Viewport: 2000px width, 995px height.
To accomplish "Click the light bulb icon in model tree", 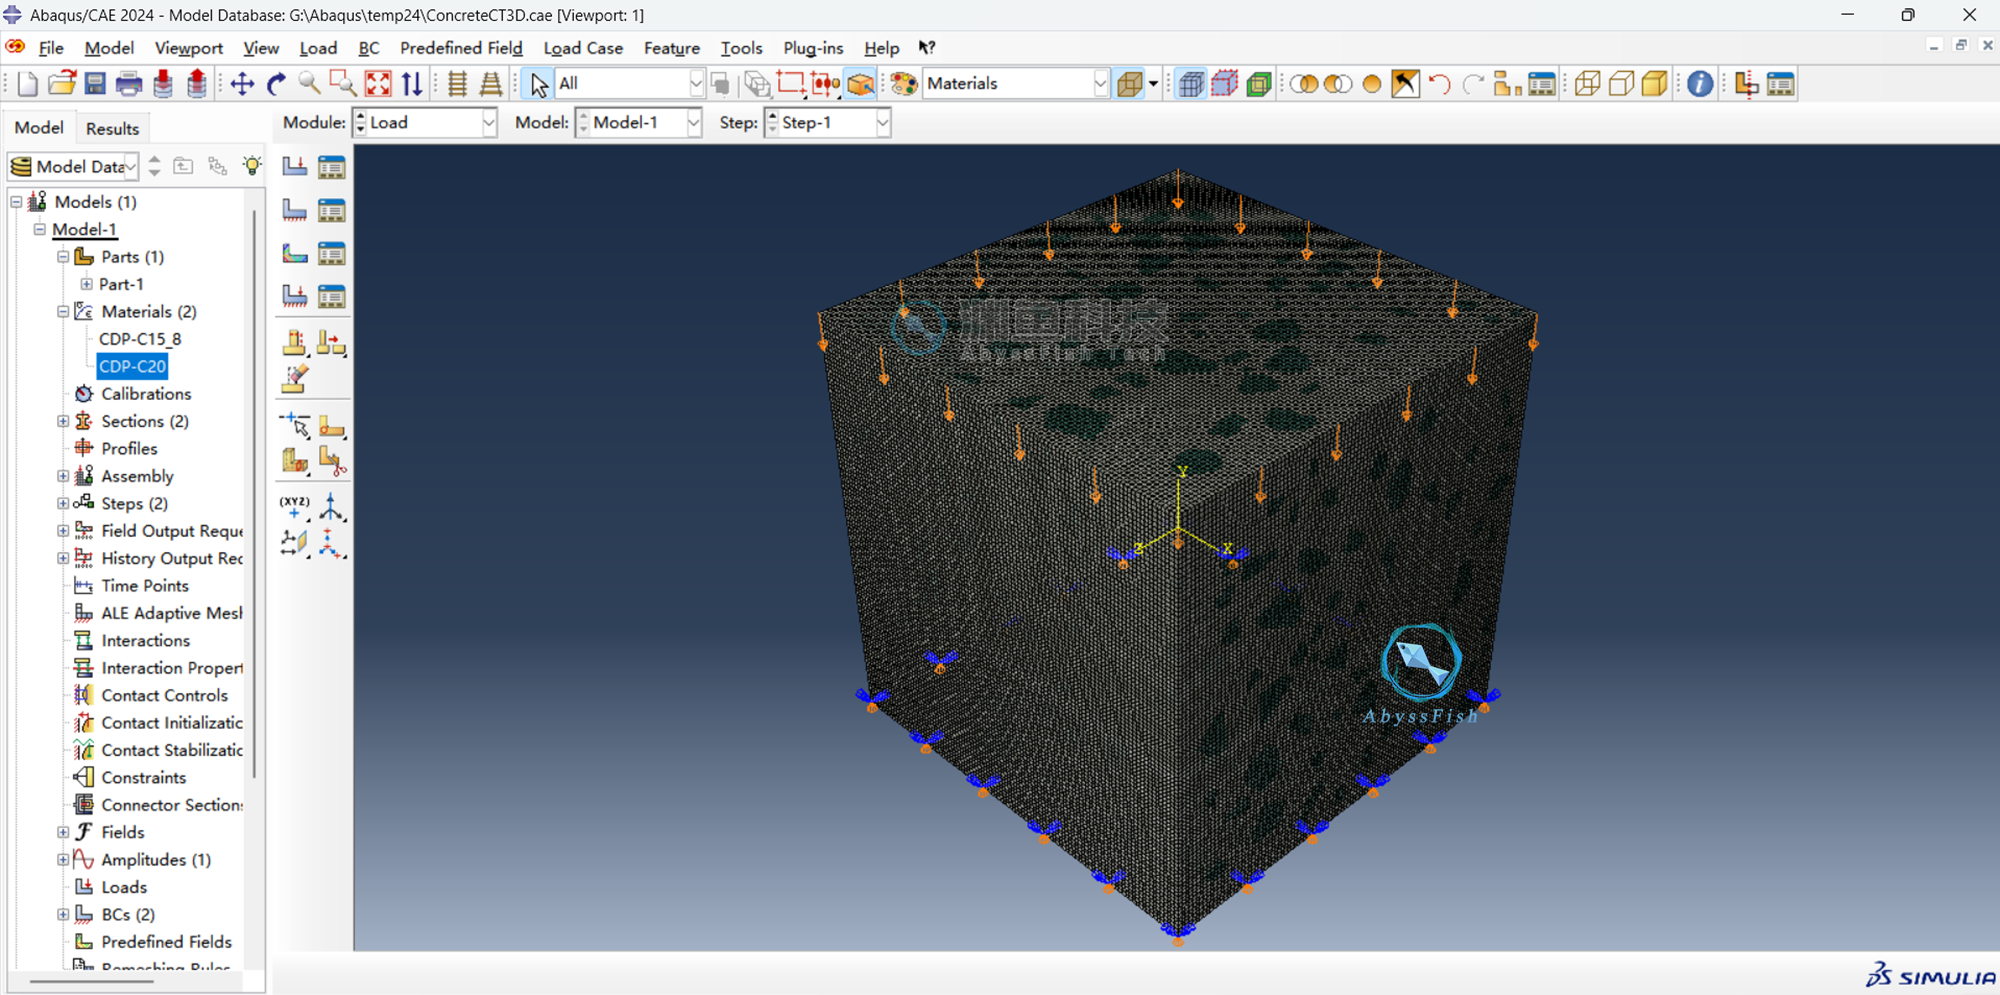I will (252, 166).
